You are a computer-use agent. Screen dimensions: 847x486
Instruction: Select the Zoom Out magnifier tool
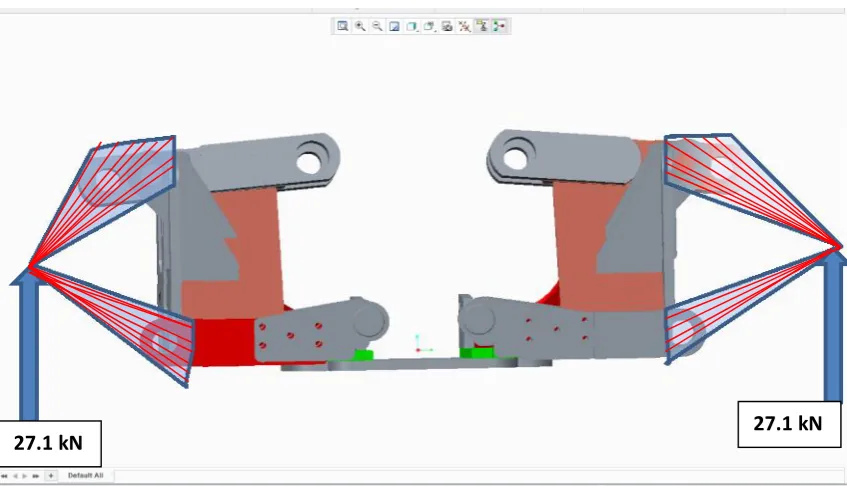pyautogui.click(x=377, y=26)
